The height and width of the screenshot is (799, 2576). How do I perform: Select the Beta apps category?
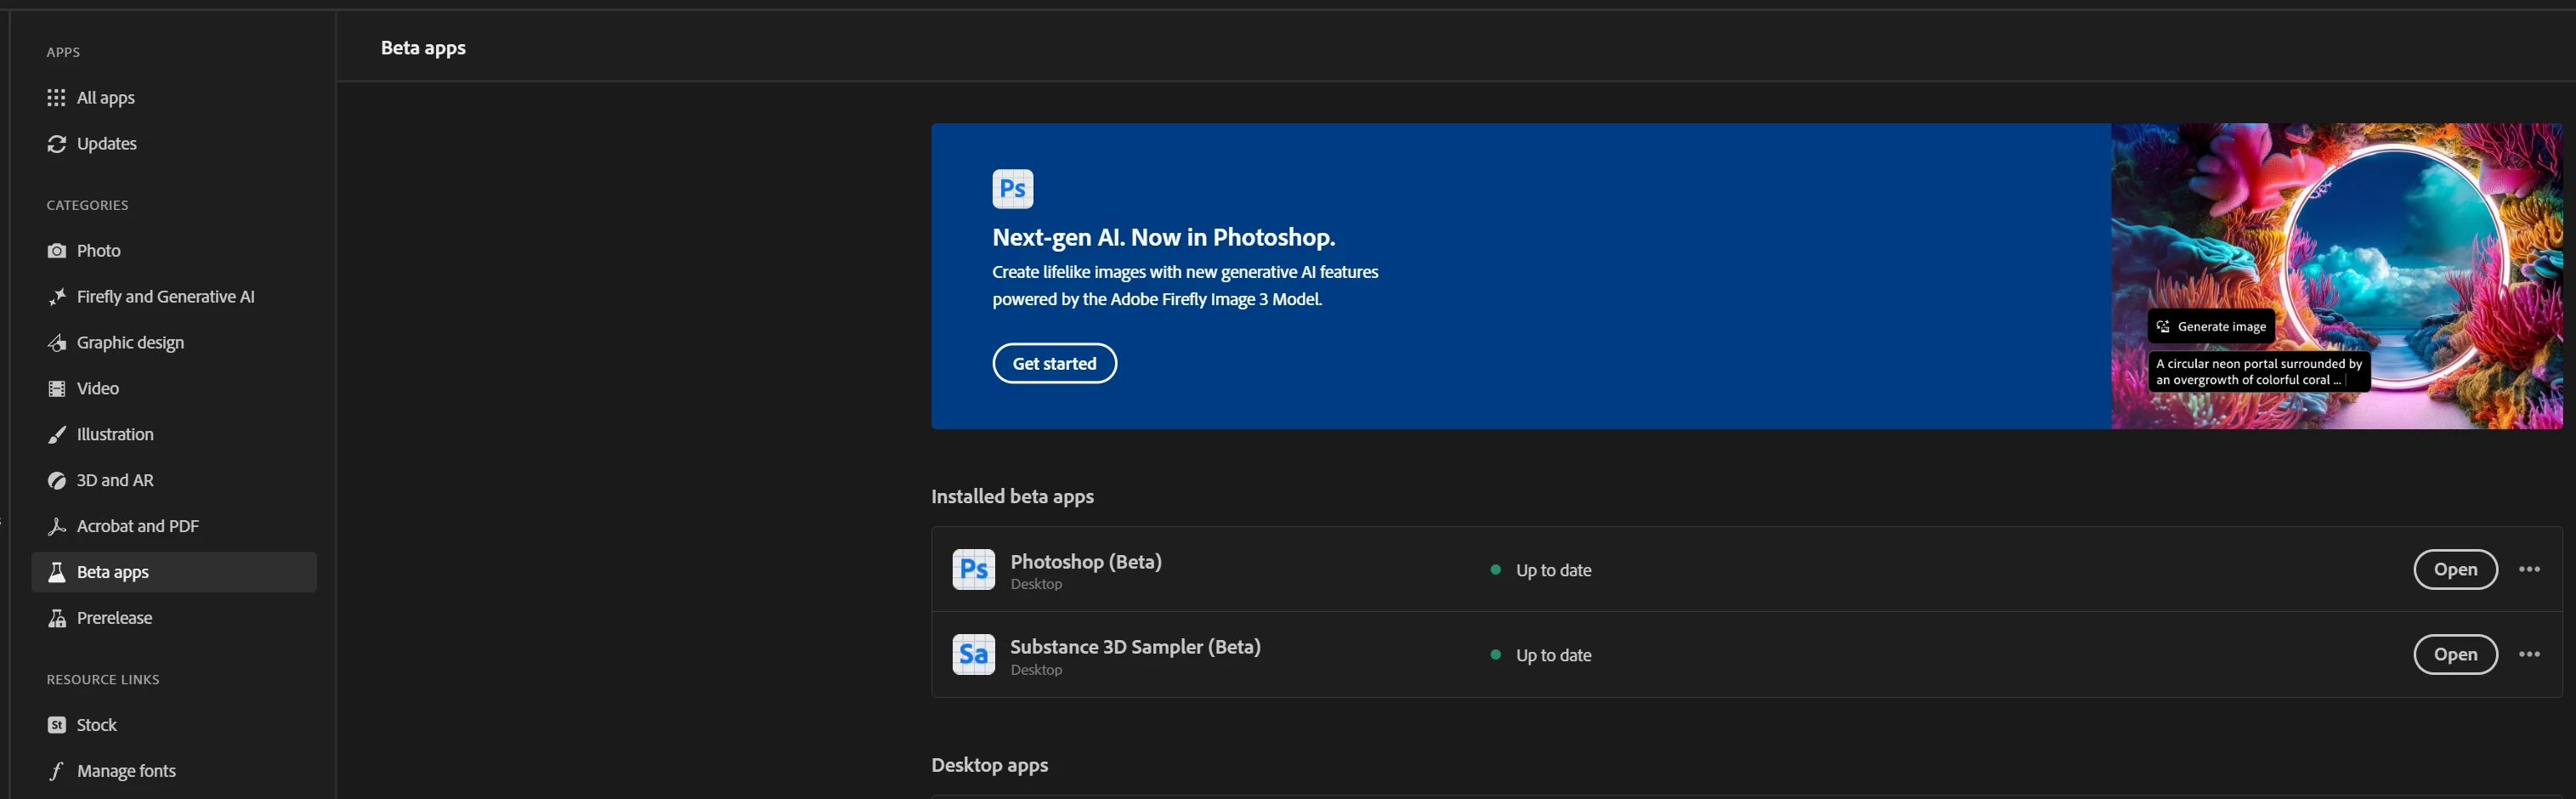[x=174, y=572]
